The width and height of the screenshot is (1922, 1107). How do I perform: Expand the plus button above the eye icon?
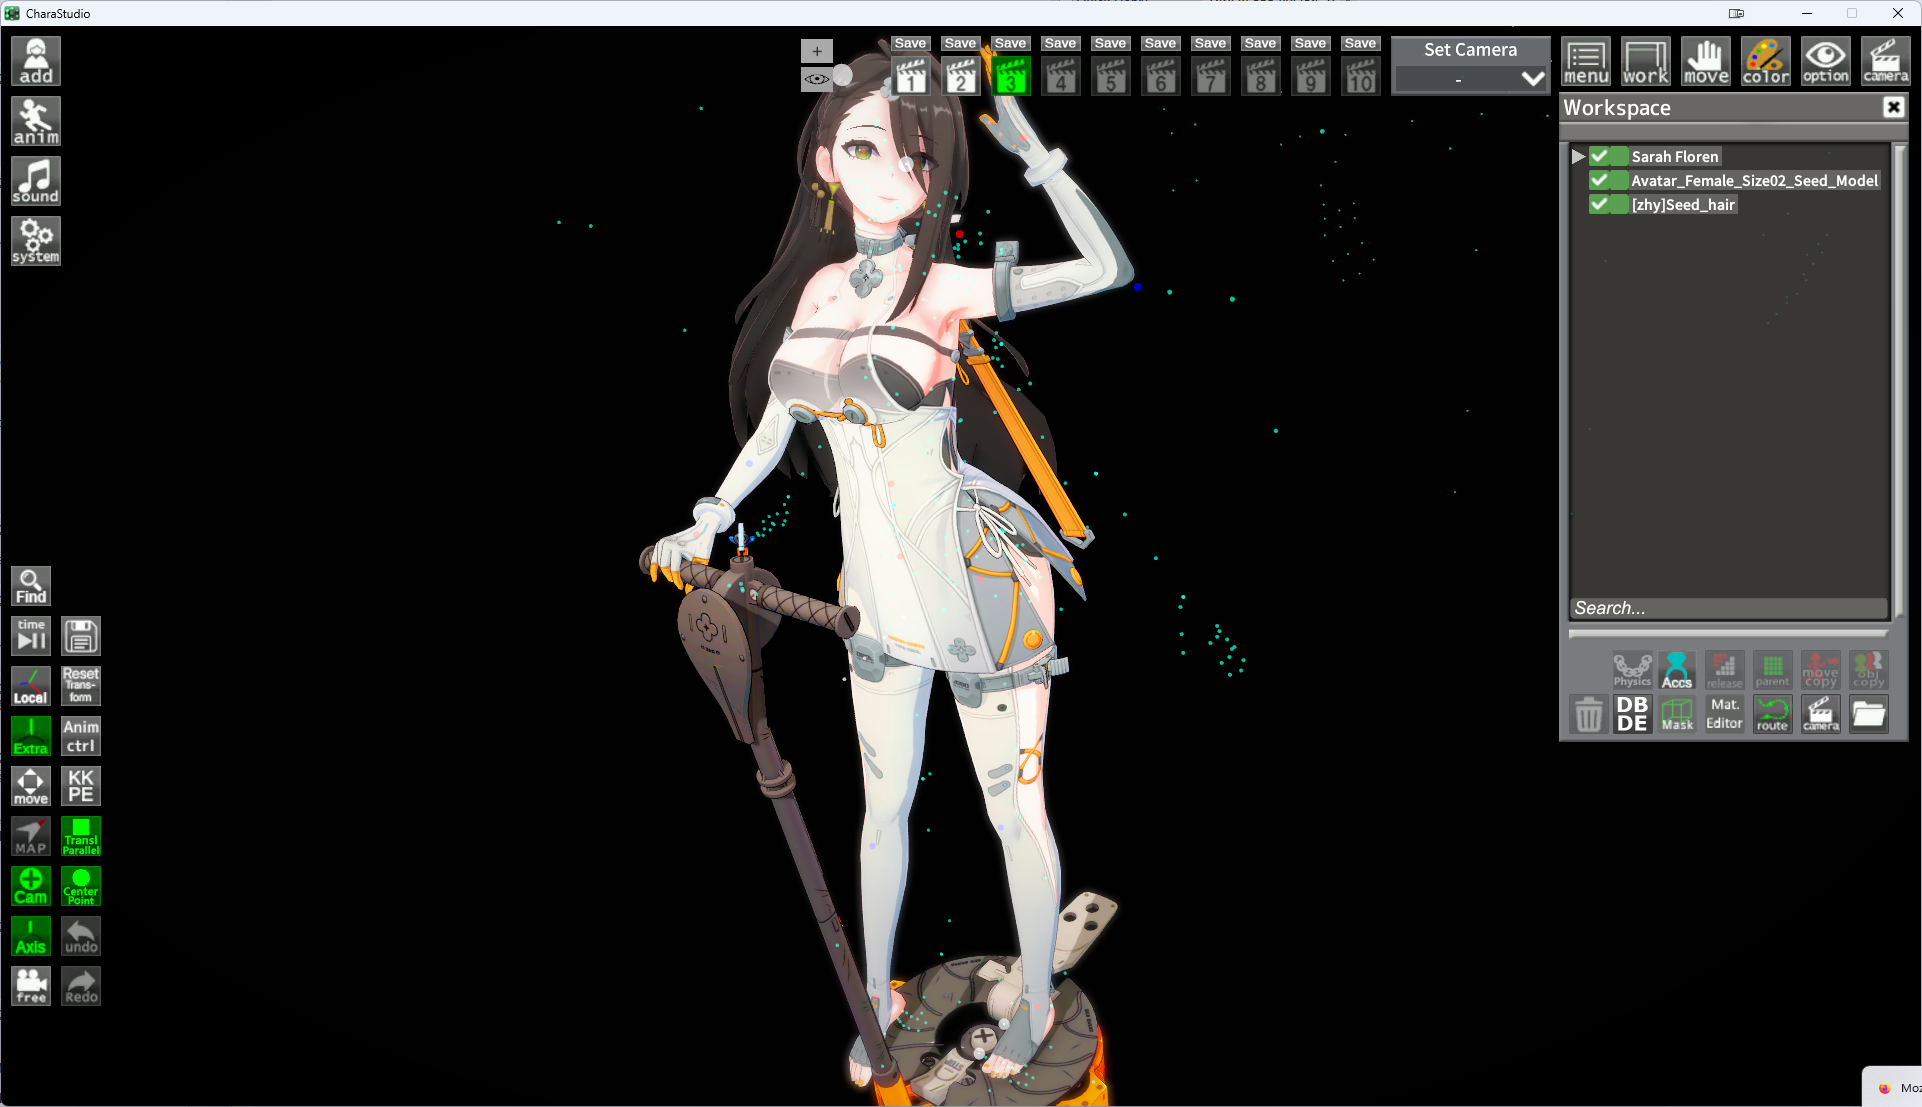tap(817, 51)
